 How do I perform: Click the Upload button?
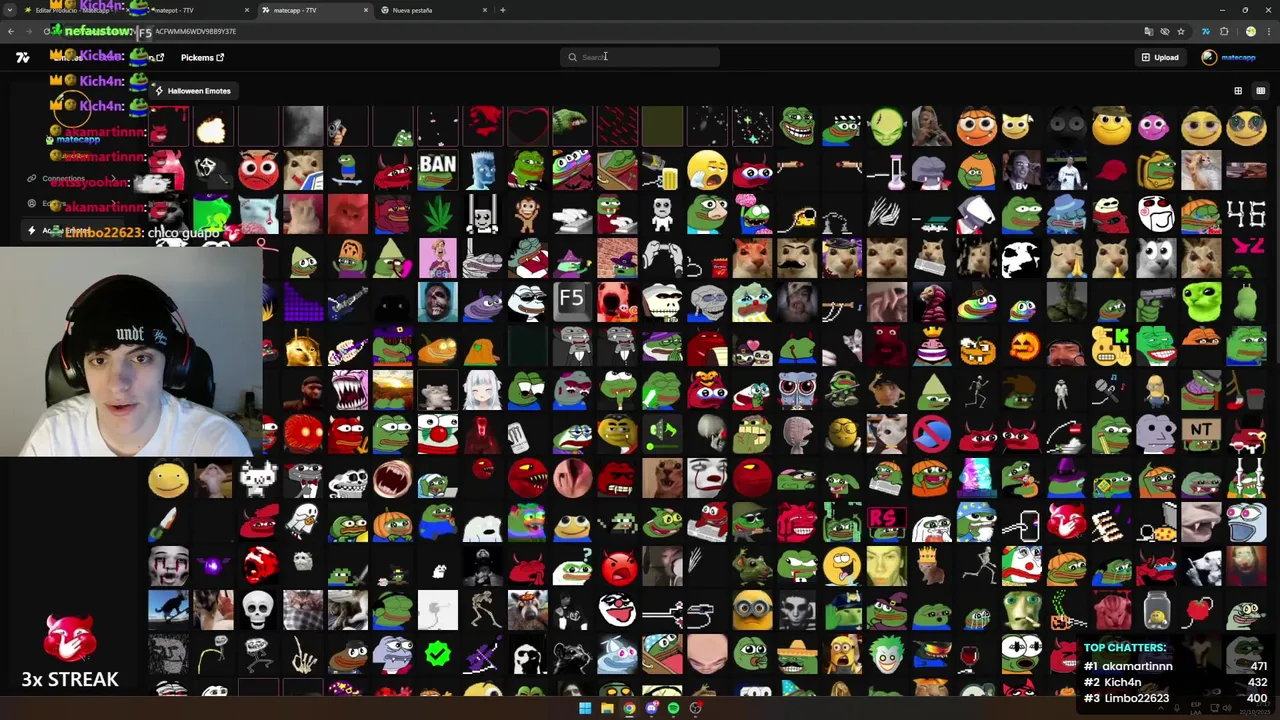[x=1160, y=57]
